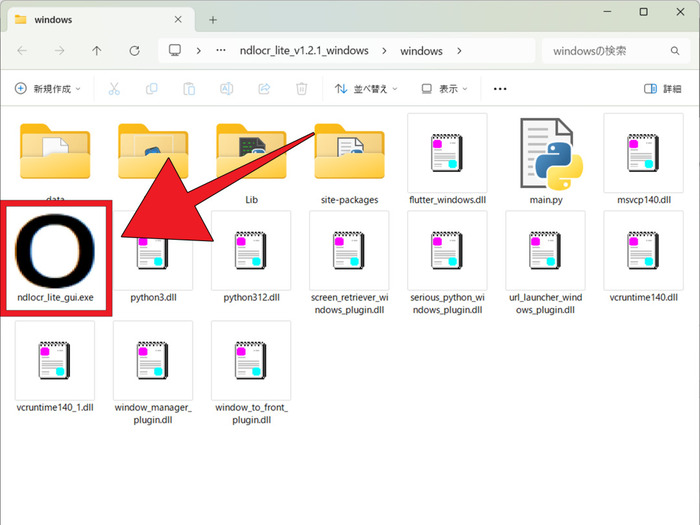Click the Delete trash icon

[302, 89]
